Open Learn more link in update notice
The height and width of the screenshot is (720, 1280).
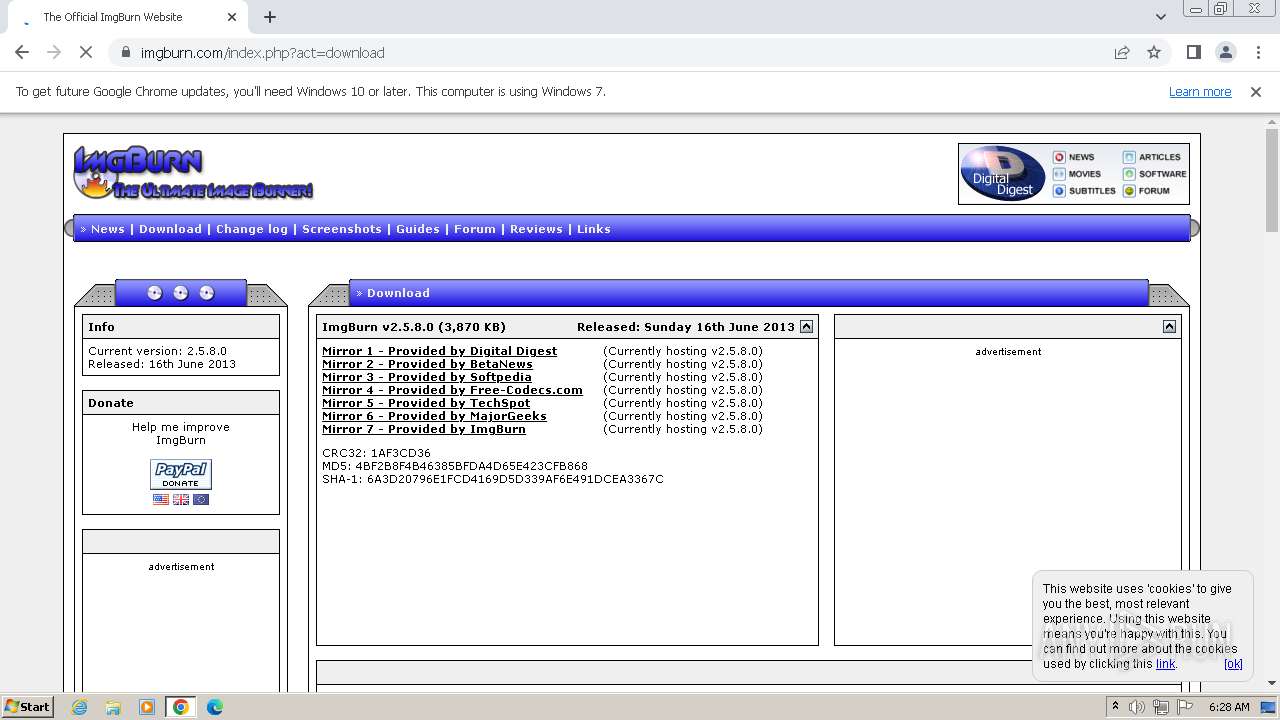(x=1200, y=91)
